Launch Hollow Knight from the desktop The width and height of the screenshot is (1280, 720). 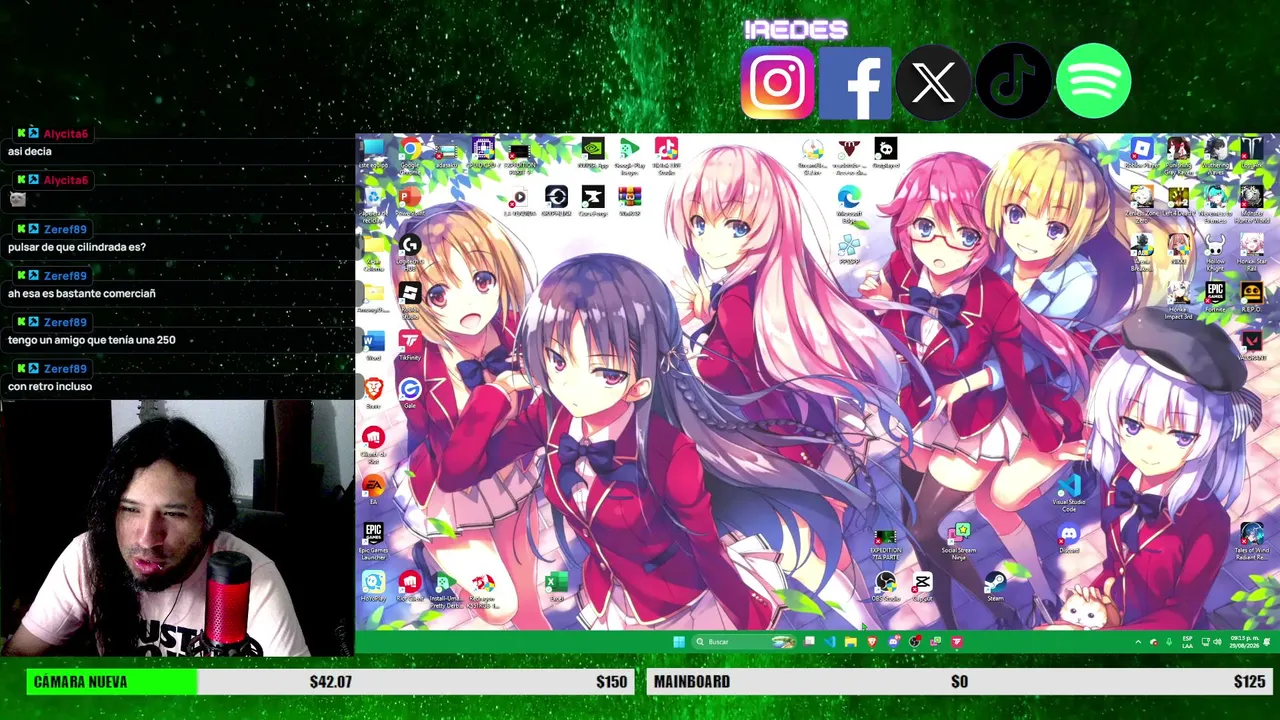[x=1215, y=250]
